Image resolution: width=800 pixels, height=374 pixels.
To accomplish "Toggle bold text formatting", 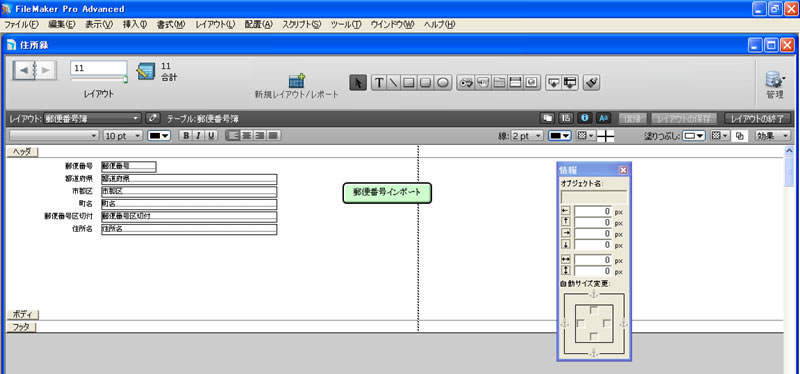I will [x=186, y=136].
